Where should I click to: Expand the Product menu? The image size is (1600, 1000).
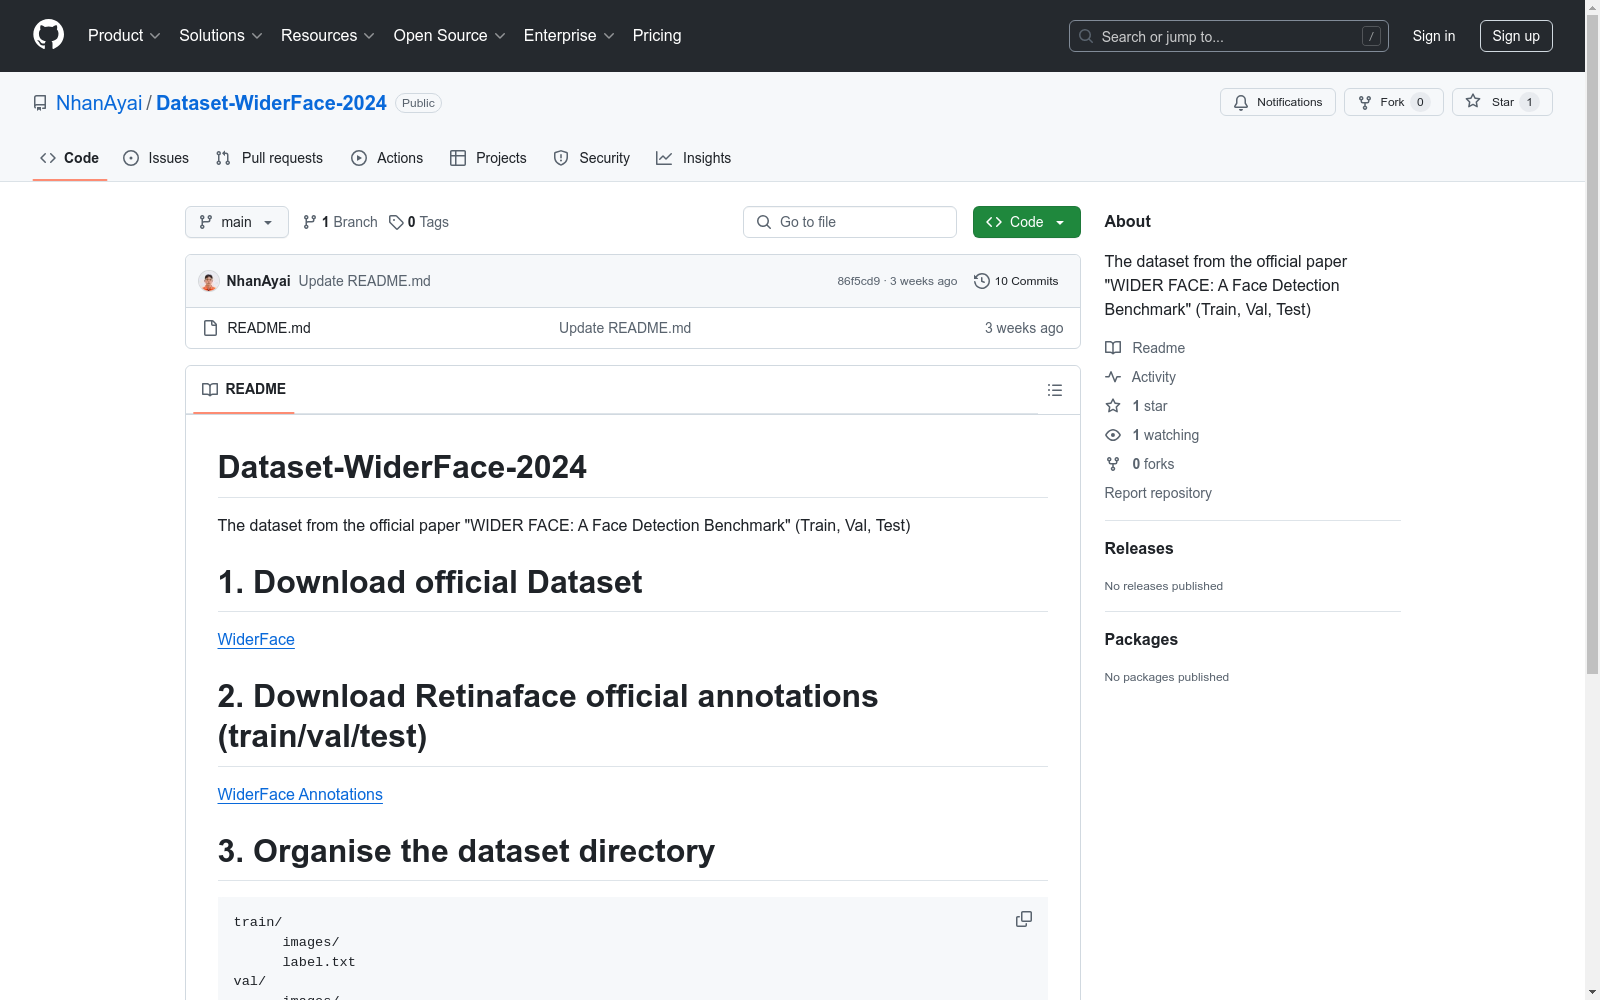(x=124, y=35)
